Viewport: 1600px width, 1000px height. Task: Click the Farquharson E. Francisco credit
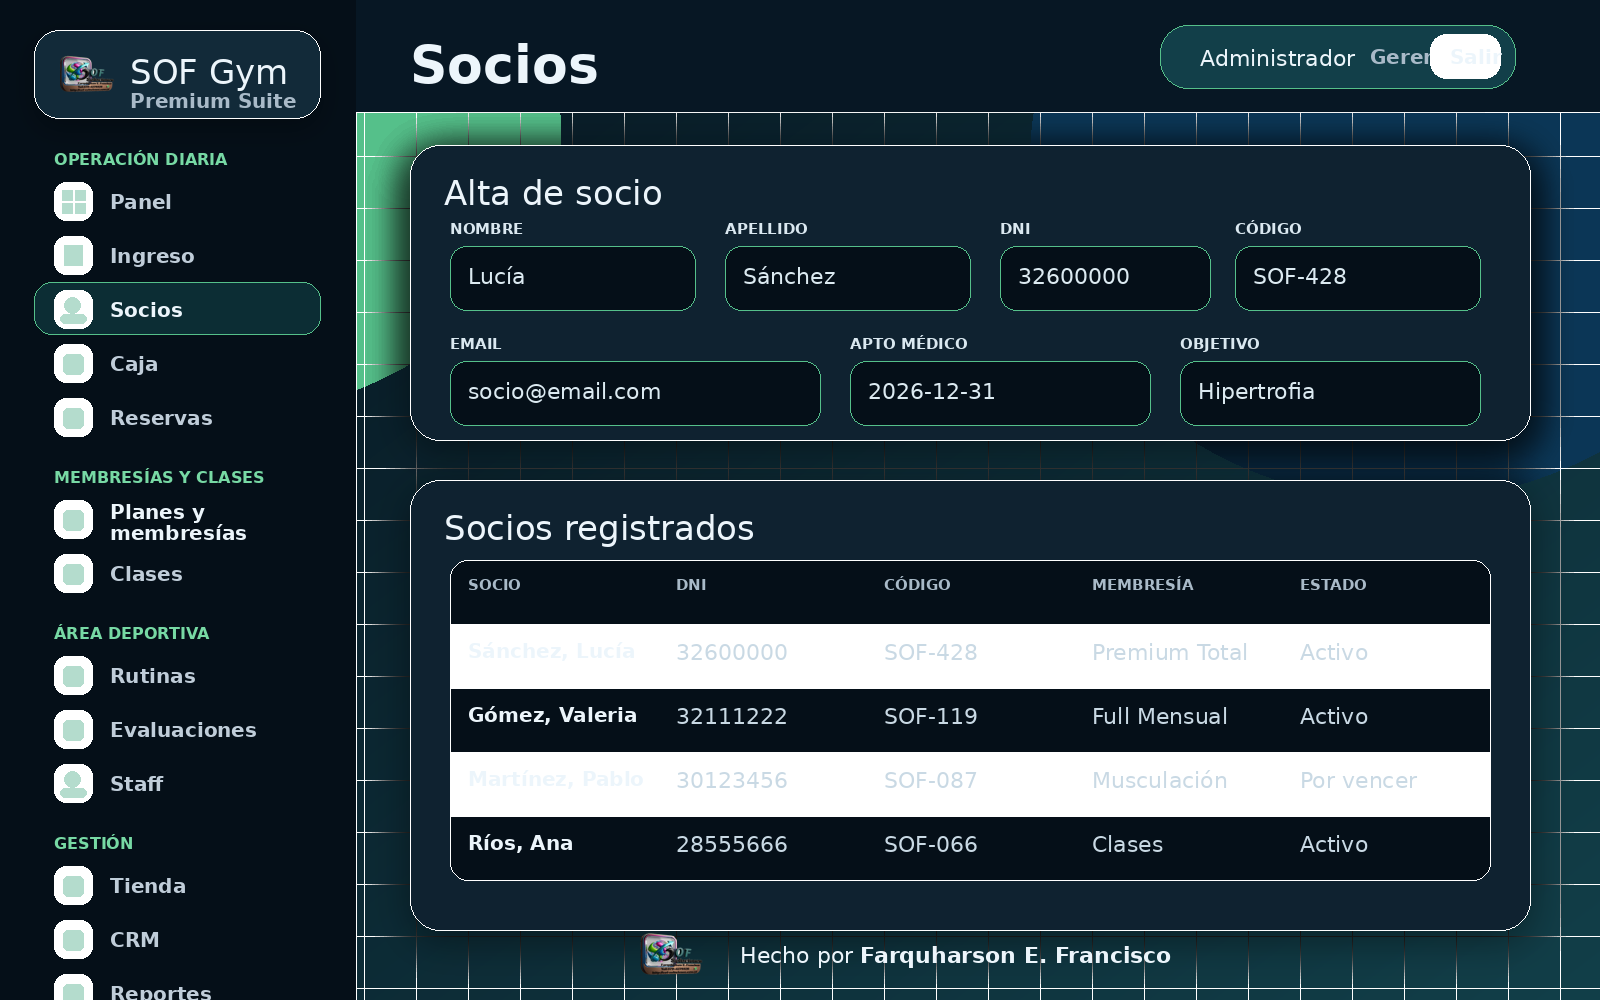click(1015, 956)
